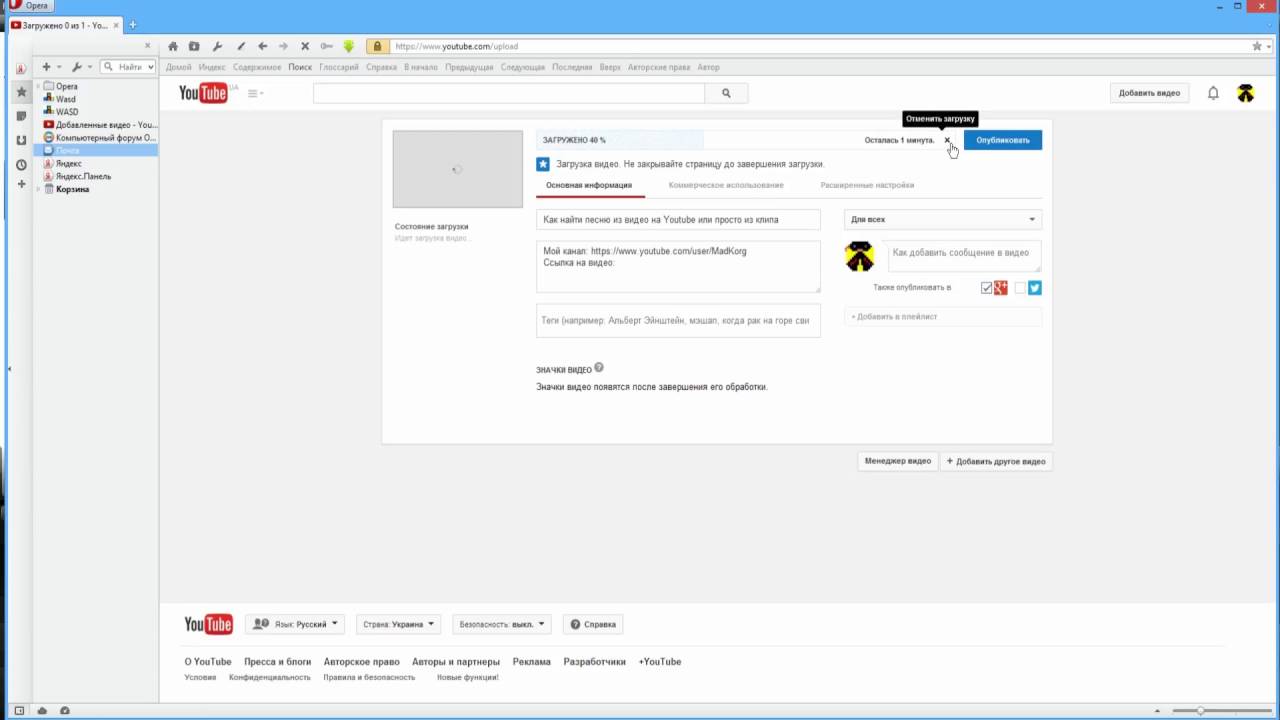The image size is (1280, 720).
Task: Go forward with the right arrow icon
Action: [x=283, y=46]
